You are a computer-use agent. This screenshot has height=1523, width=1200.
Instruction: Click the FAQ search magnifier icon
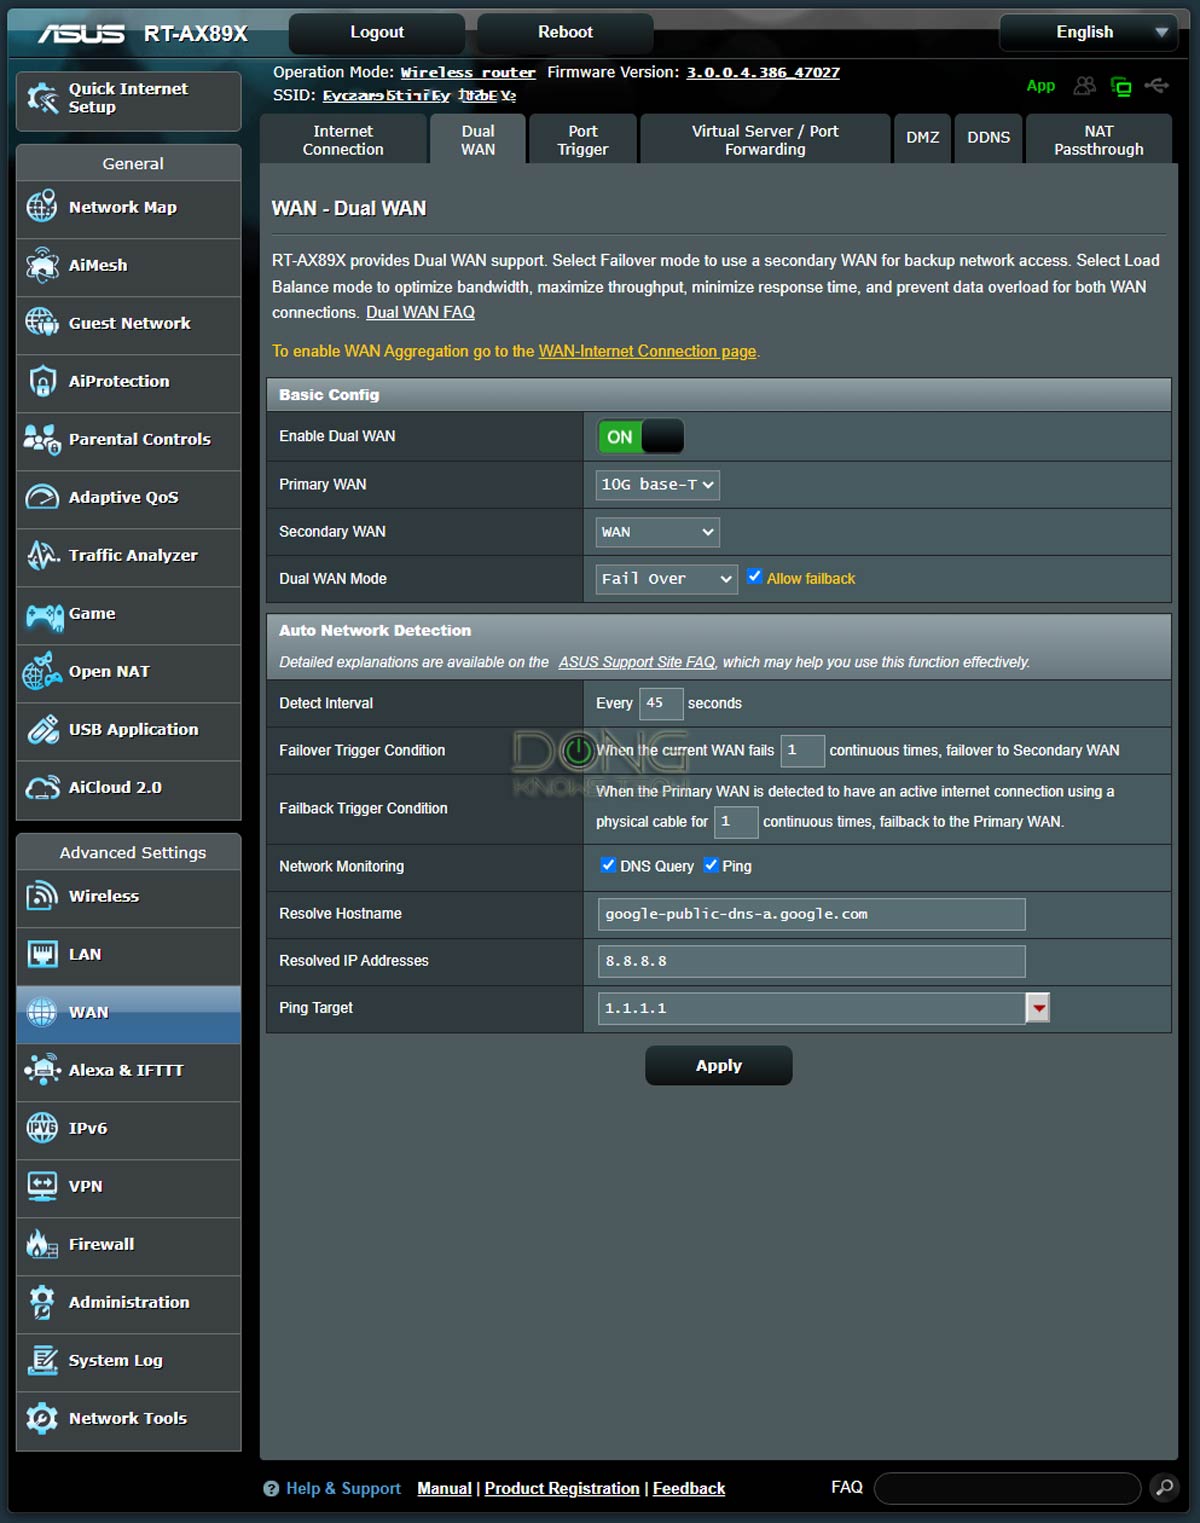(x=1164, y=1488)
